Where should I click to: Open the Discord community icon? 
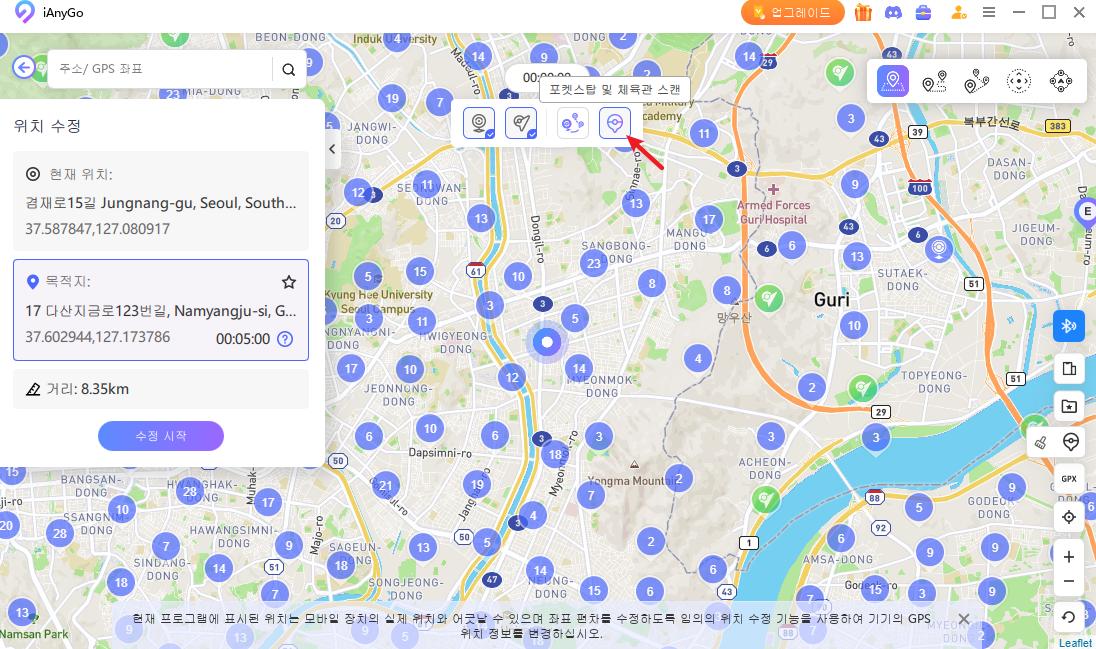[x=893, y=13]
